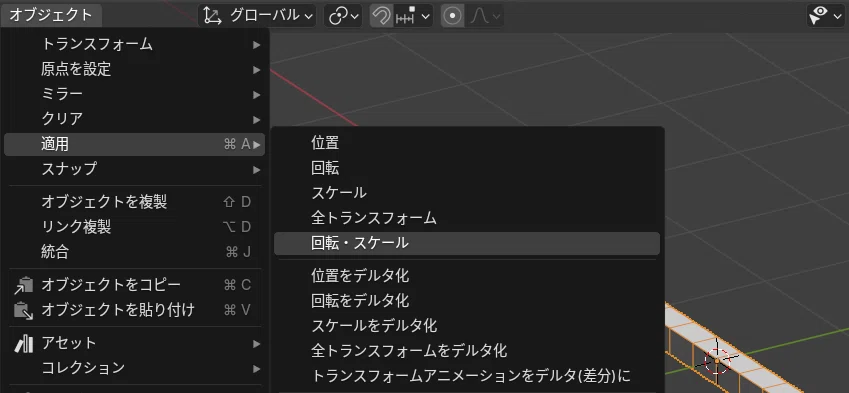Apply 位置 from the apply submenu

[467, 143]
